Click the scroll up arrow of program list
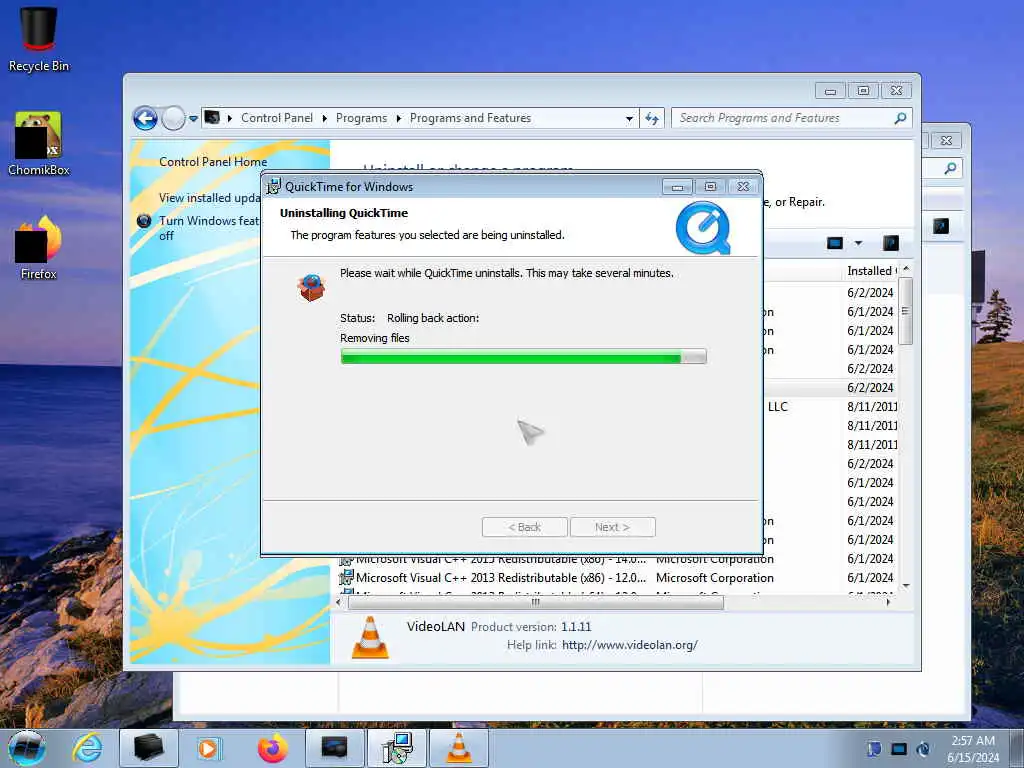1024x768 pixels. 905,269
